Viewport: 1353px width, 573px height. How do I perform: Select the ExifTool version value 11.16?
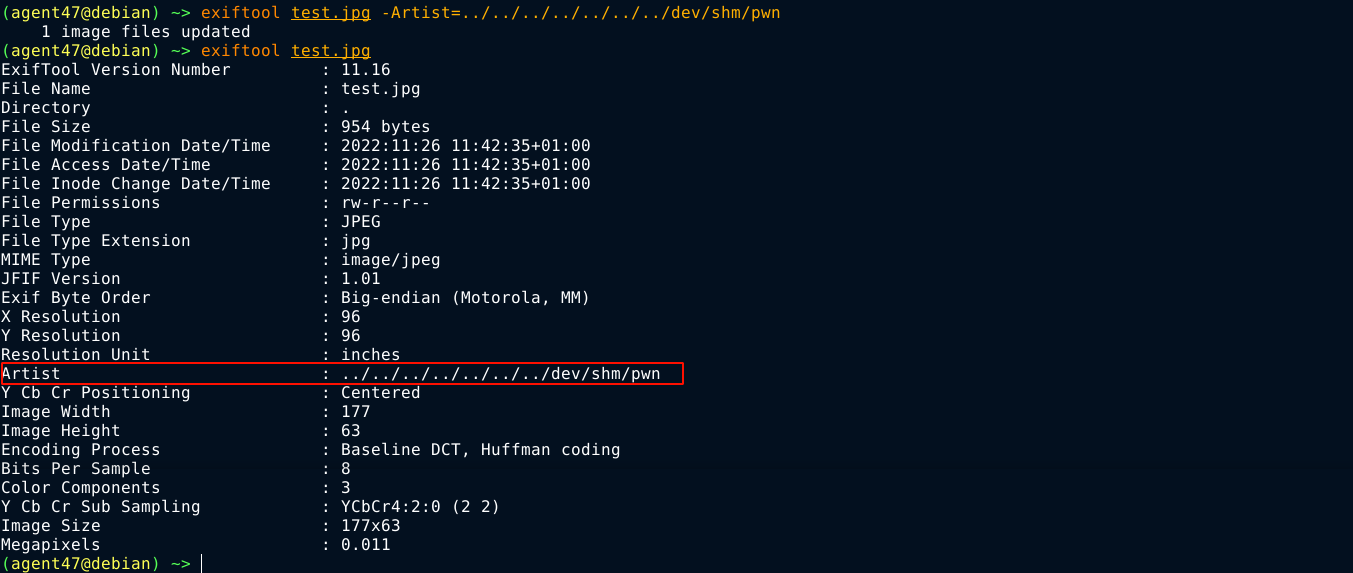(x=365, y=70)
